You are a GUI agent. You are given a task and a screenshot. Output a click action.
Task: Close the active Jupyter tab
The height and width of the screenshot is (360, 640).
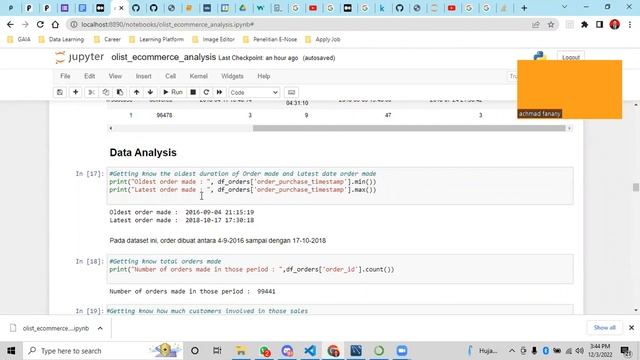[x=121, y=8]
